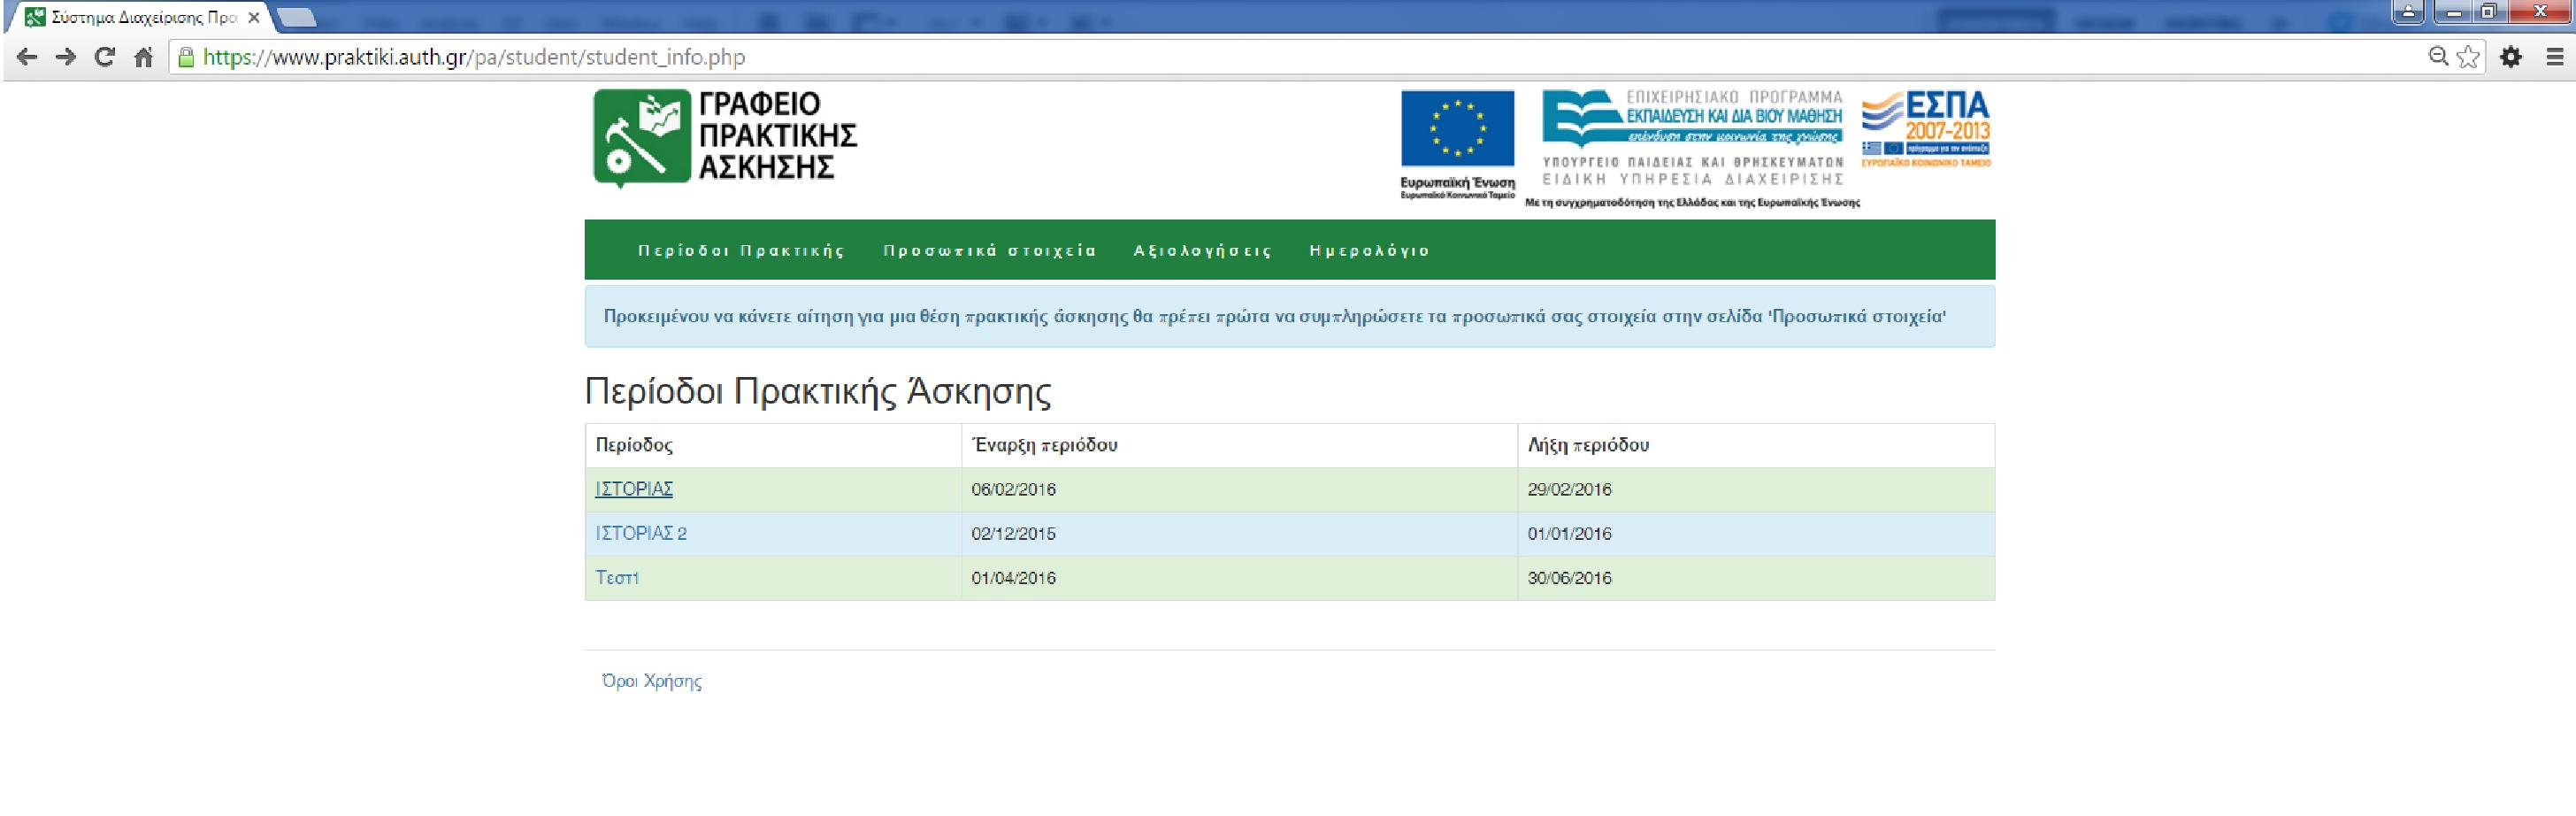The image size is (2576, 816).
Task: Select the start date 01/04/2016
Action: (x=1013, y=577)
